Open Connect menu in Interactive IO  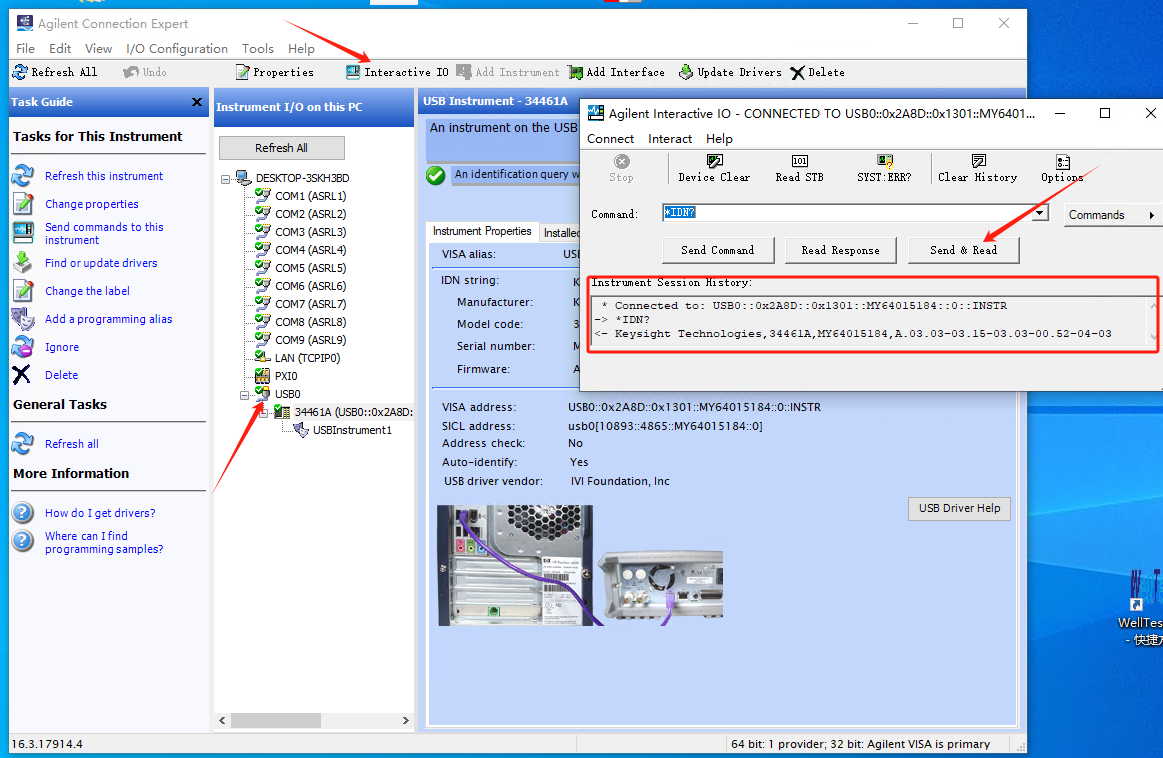click(x=610, y=139)
